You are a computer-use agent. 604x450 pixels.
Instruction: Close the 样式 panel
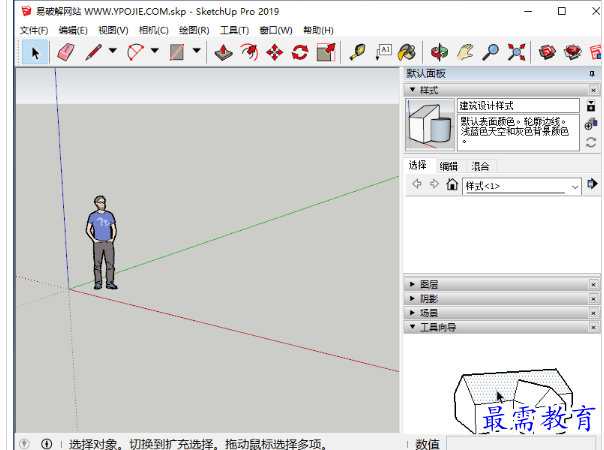pos(593,90)
